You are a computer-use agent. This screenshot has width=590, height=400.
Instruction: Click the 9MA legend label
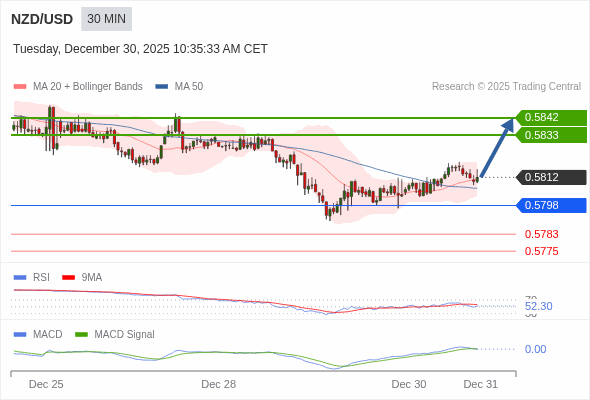coord(92,278)
